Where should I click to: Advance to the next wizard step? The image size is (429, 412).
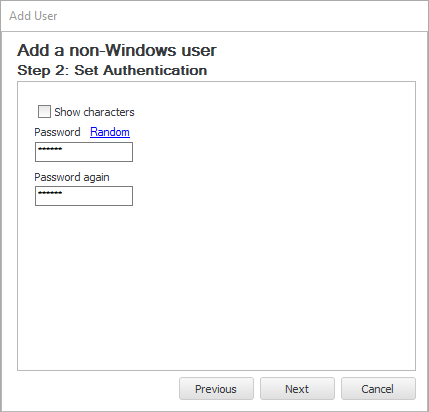(297, 389)
